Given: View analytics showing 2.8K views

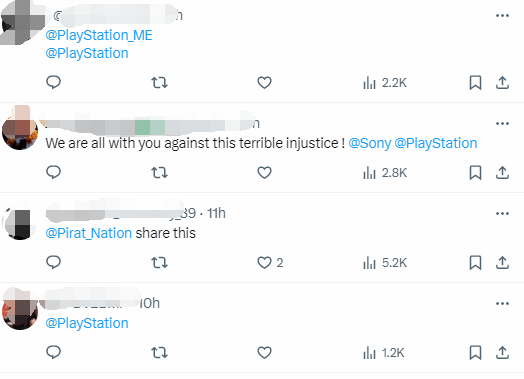Looking at the screenshot, I should [x=385, y=173].
